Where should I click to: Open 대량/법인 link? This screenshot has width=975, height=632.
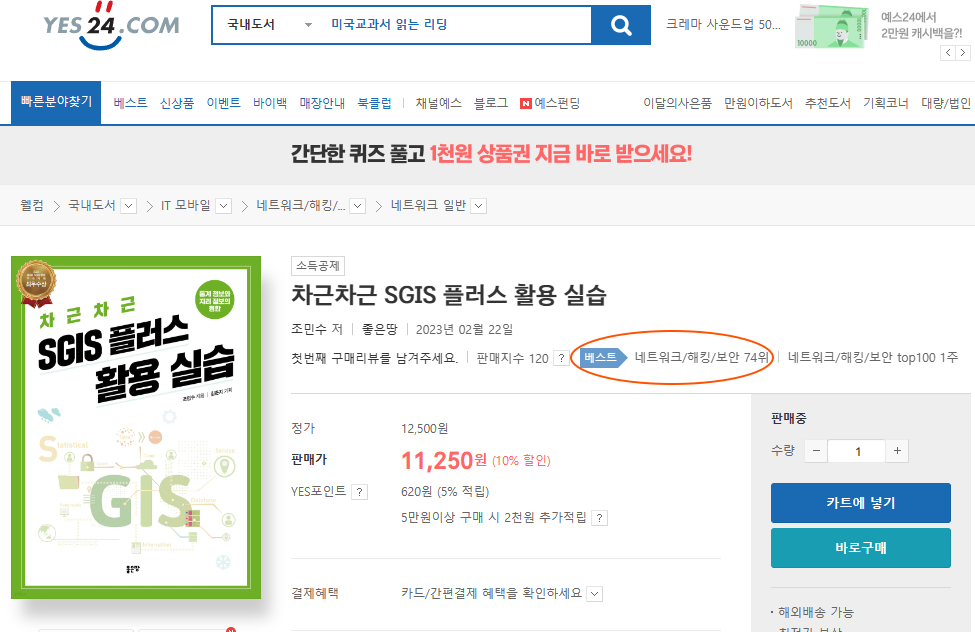click(x=946, y=103)
